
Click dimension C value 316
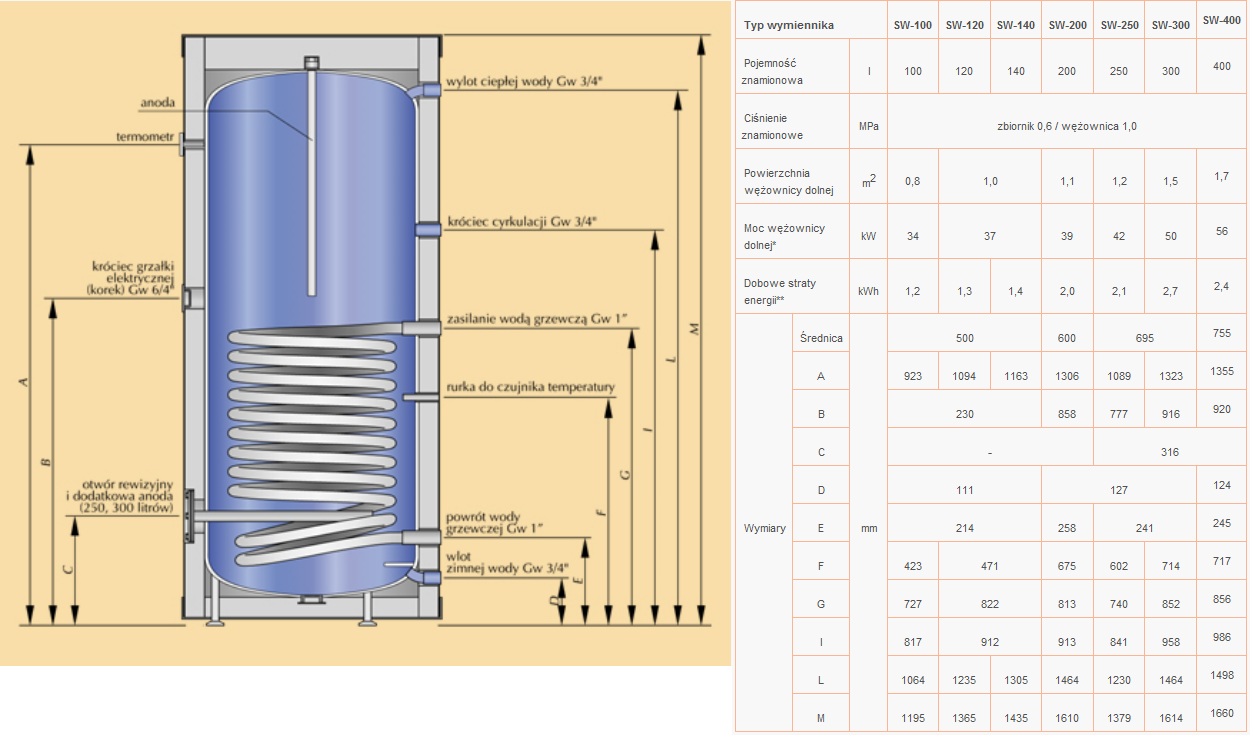[x=1170, y=452]
